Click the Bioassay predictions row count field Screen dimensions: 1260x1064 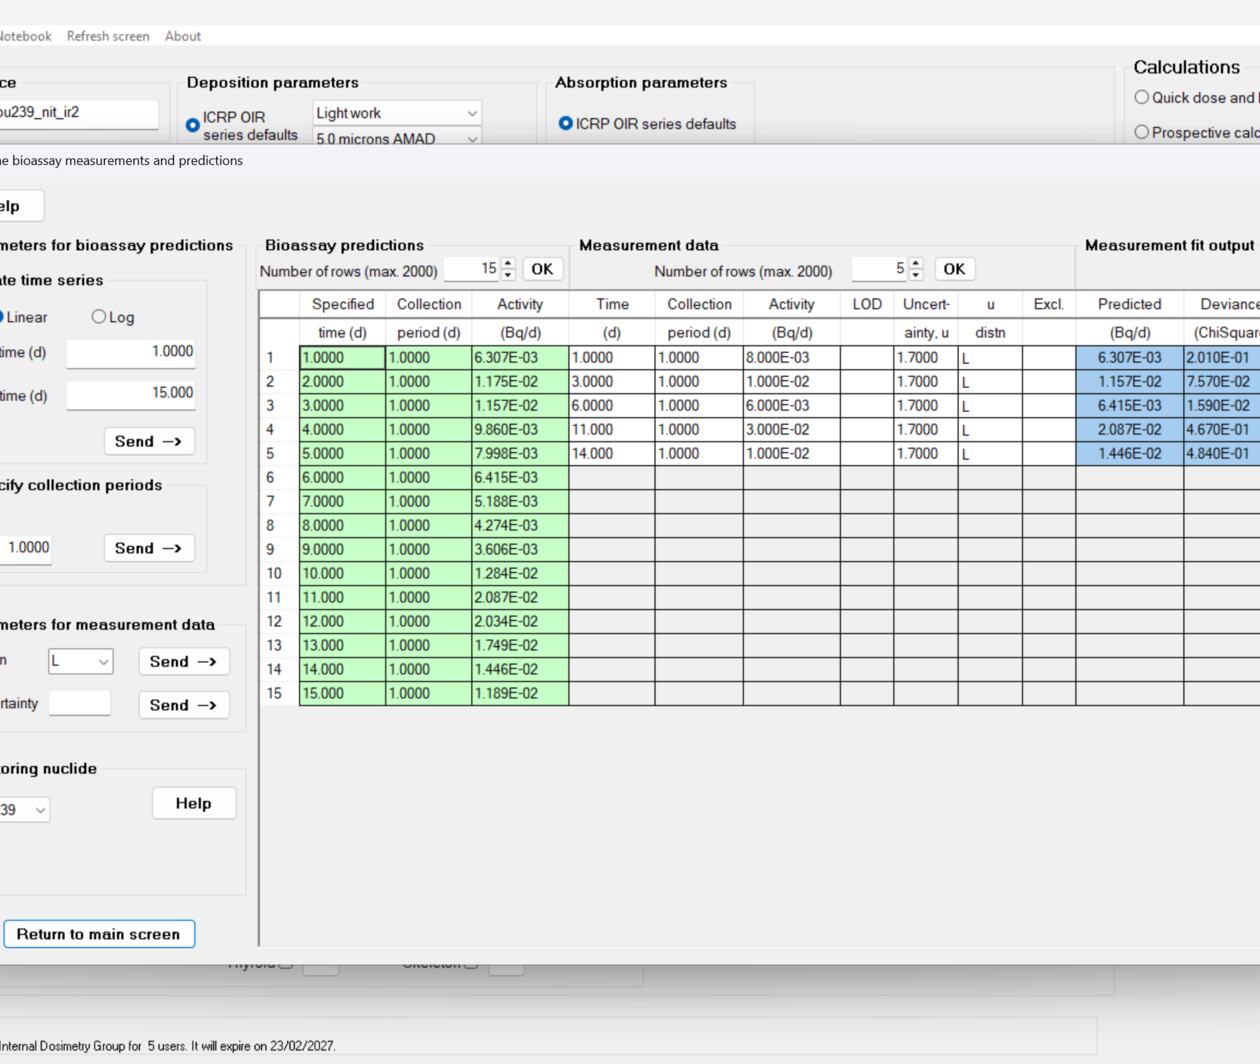(x=472, y=269)
